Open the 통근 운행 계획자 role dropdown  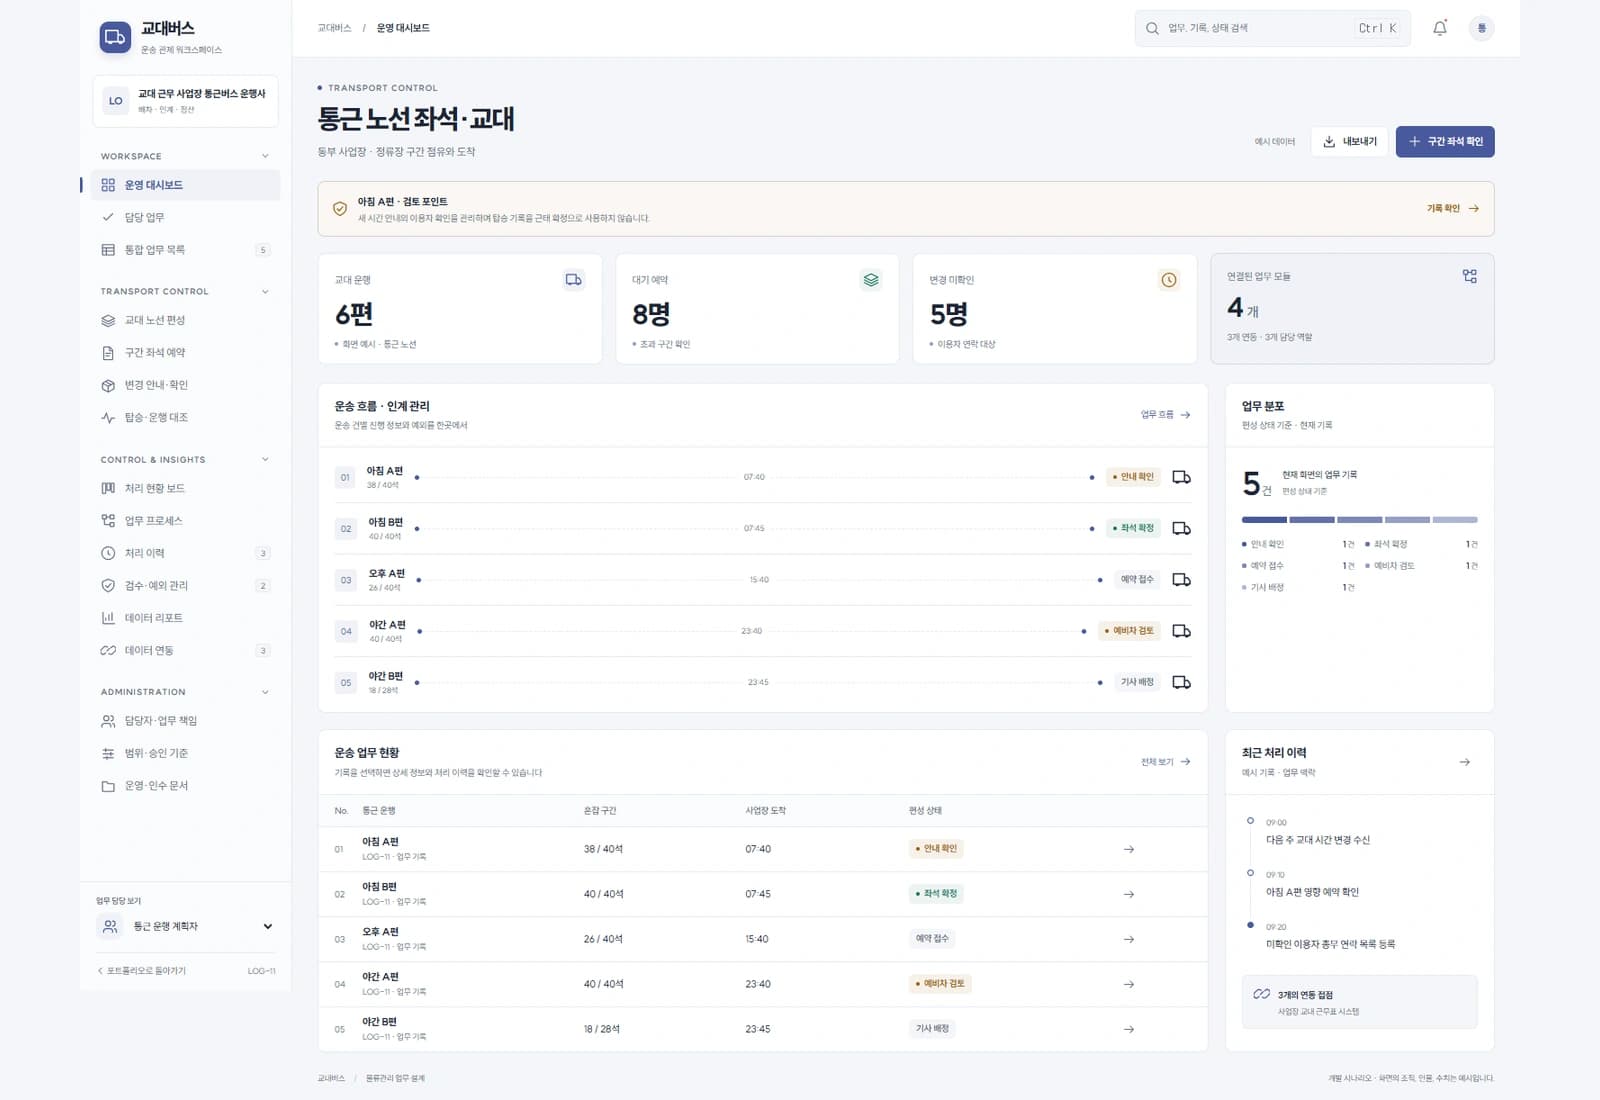coord(185,926)
